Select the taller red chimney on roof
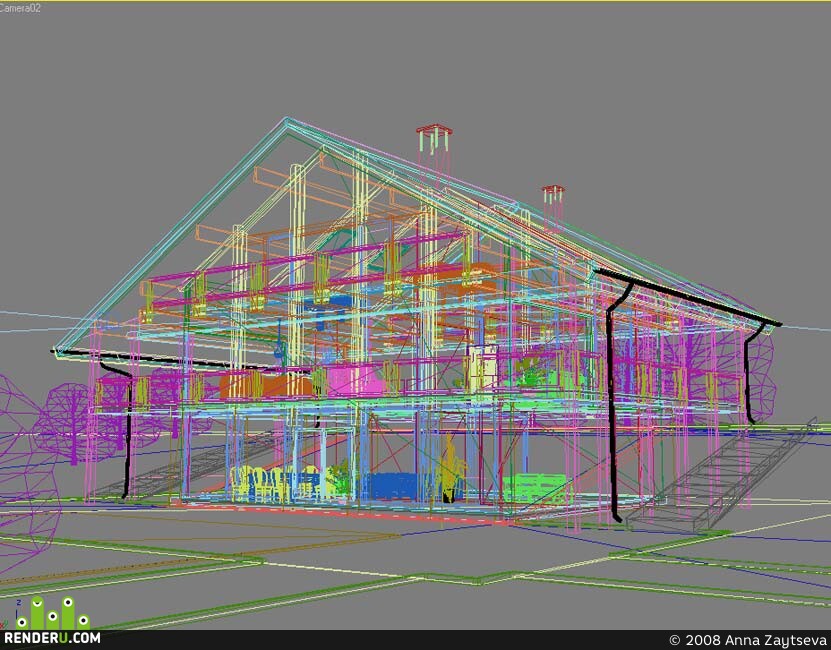This screenshot has height=650, width=831. point(434,140)
